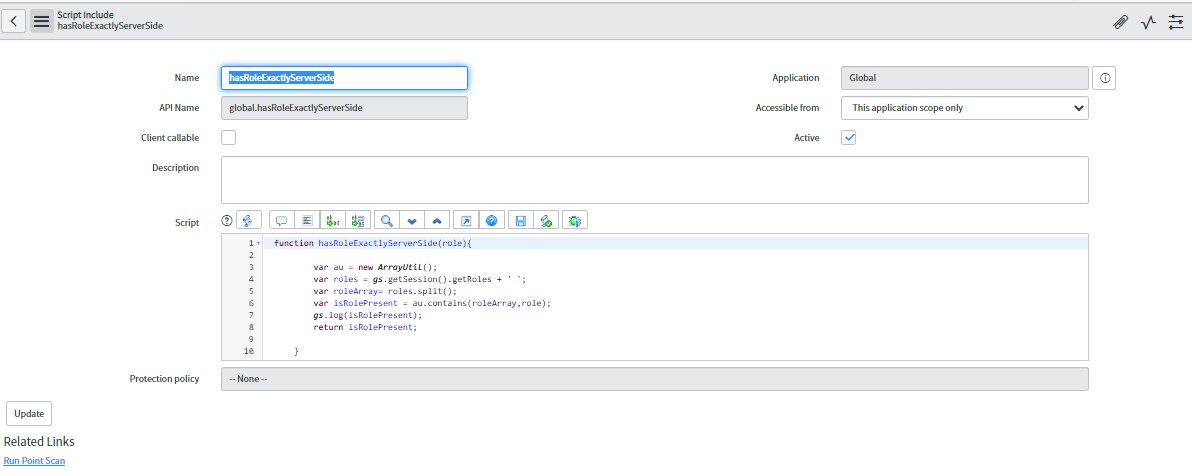Click the Application field info icon

click(1104, 78)
